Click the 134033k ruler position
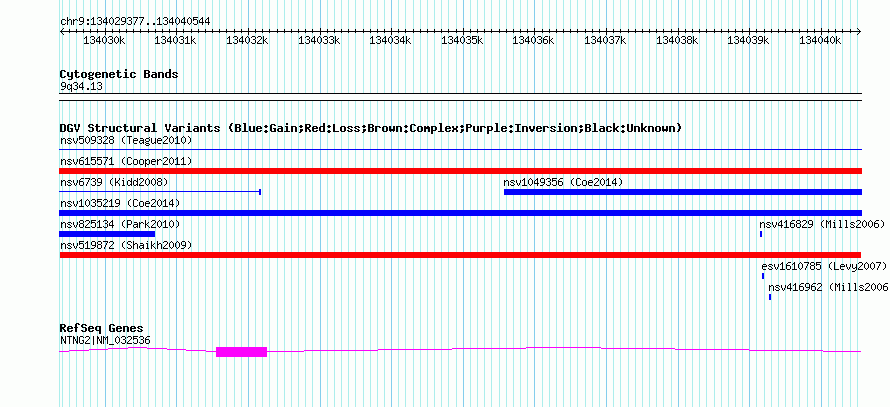The width and height of the screenshot is (890, 407). coord(319,40)
